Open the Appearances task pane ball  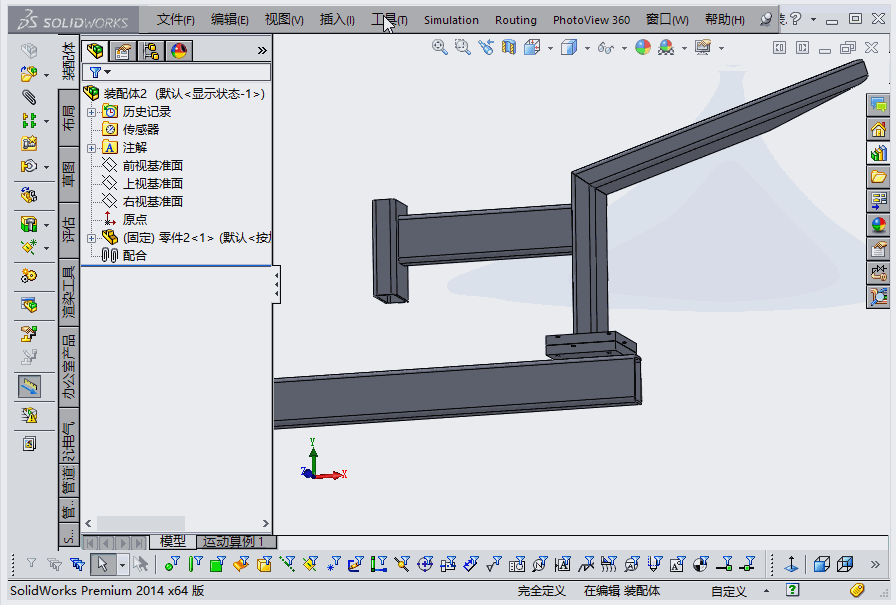coord(878,225)
